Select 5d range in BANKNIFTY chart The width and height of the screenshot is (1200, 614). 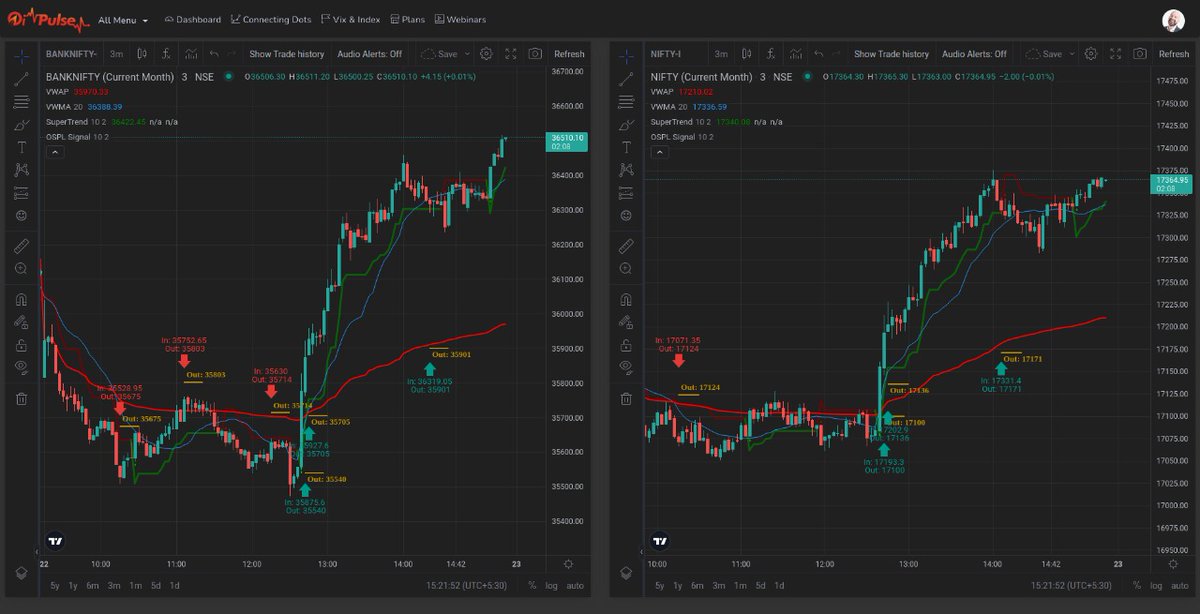[155, 585]
